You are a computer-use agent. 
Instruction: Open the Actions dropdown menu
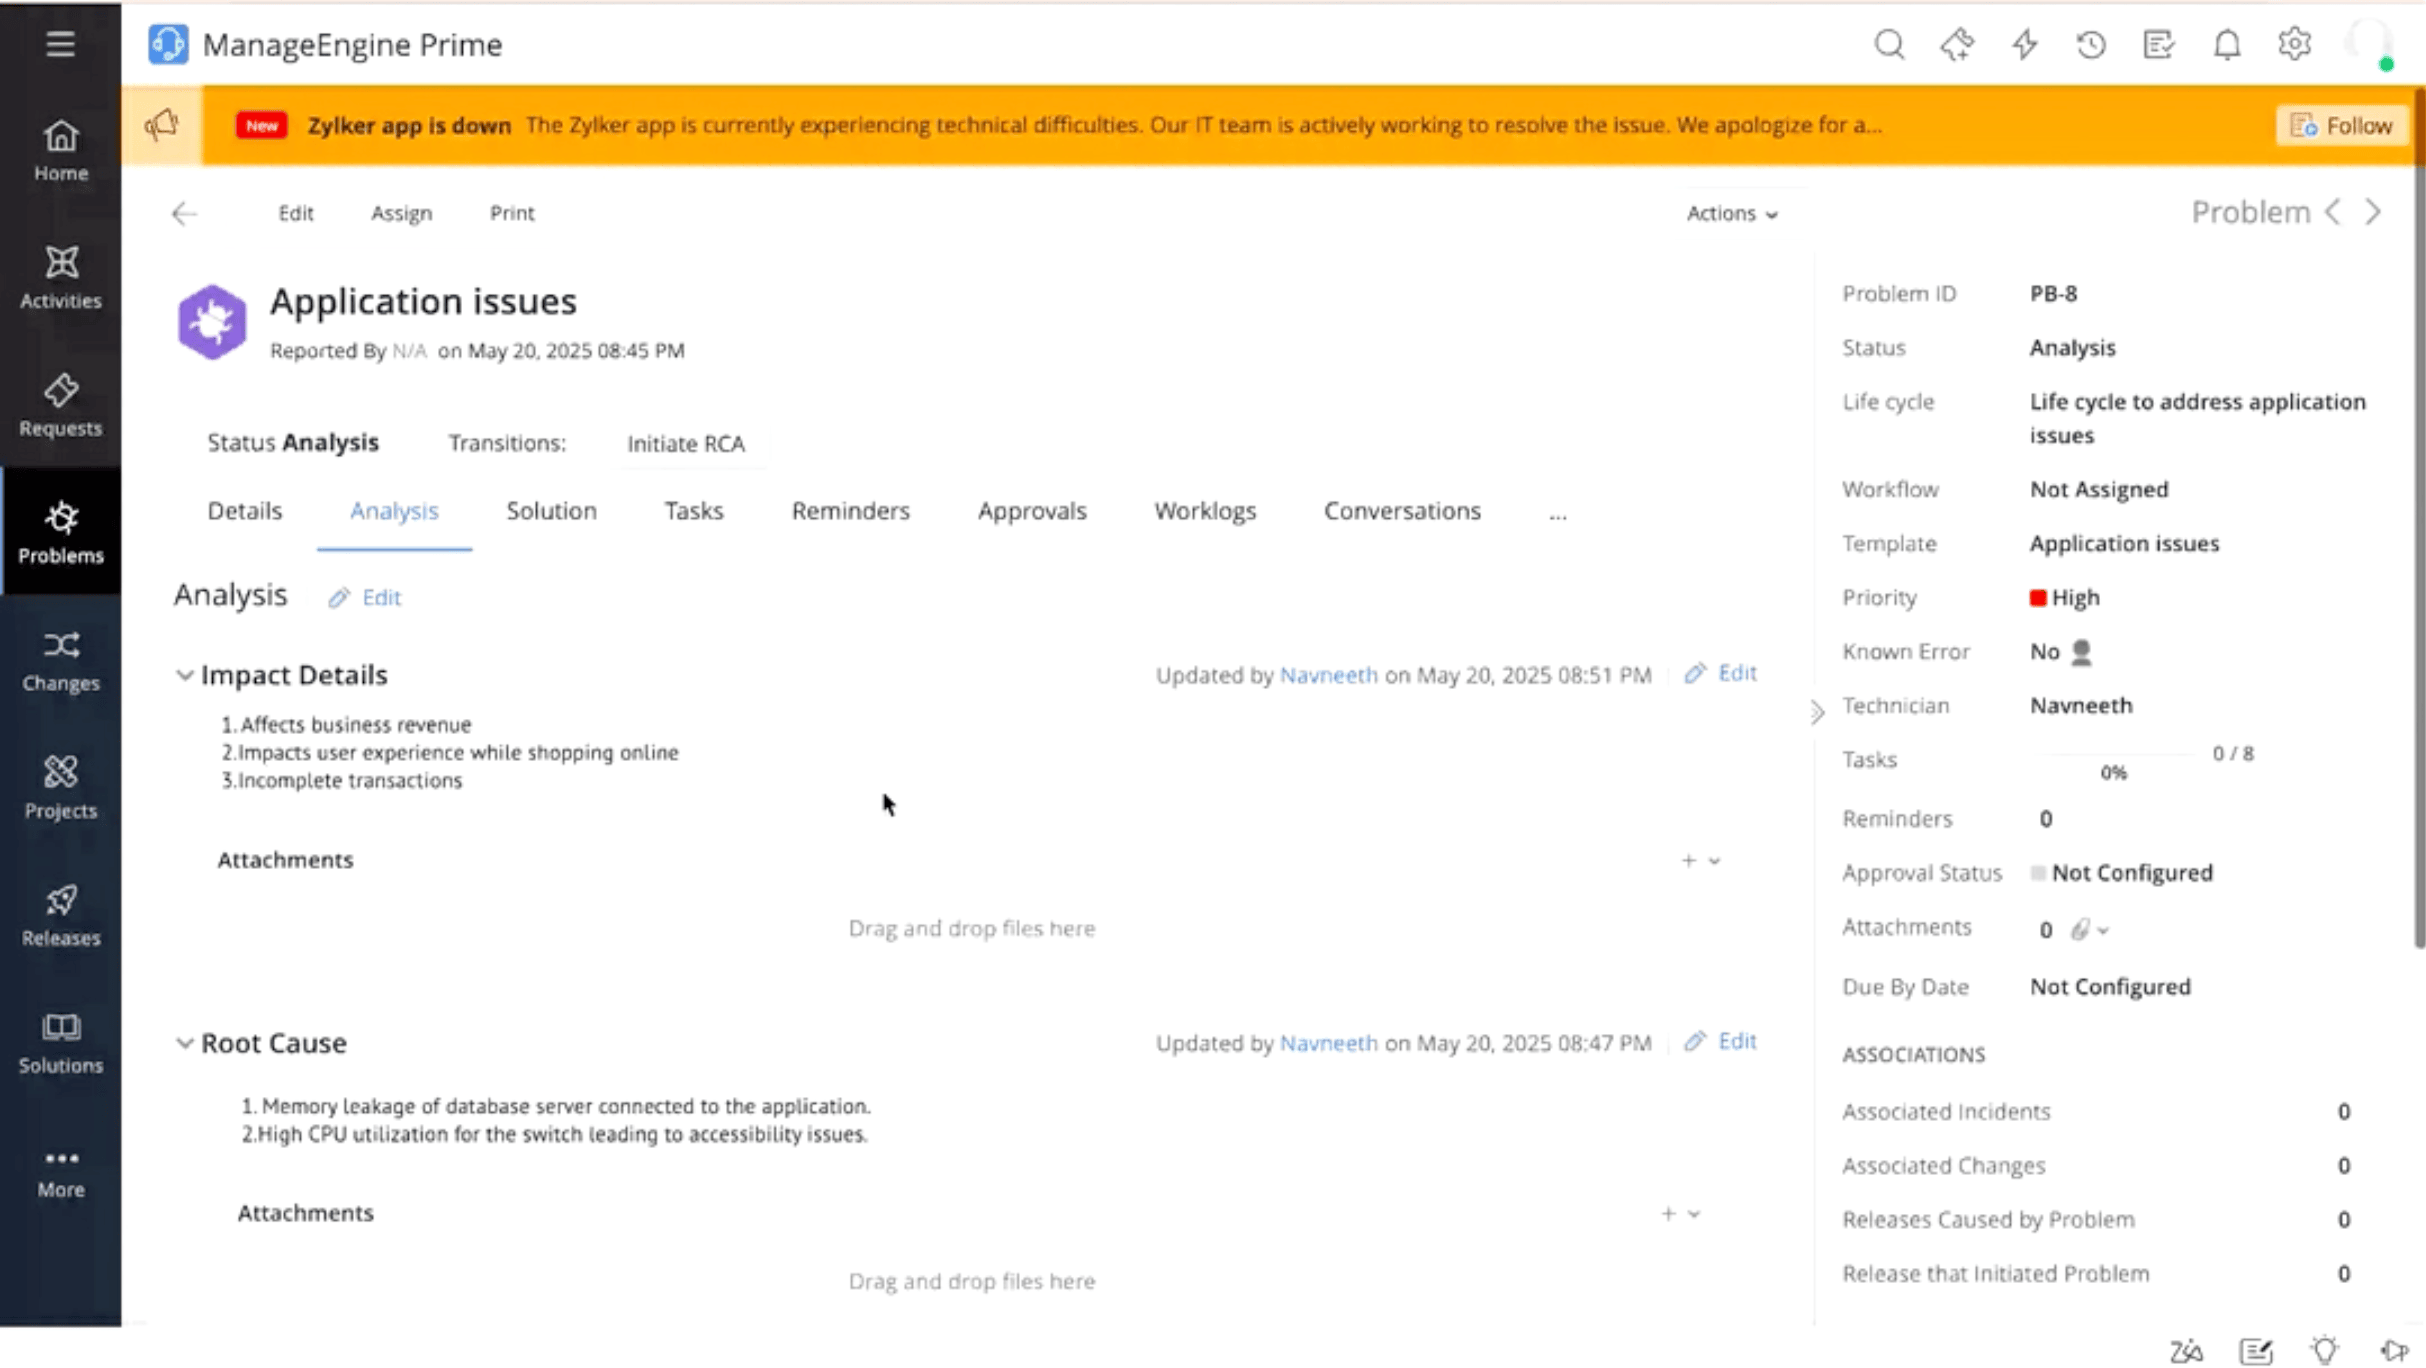pyautogui.click(x=1731, y=214)
